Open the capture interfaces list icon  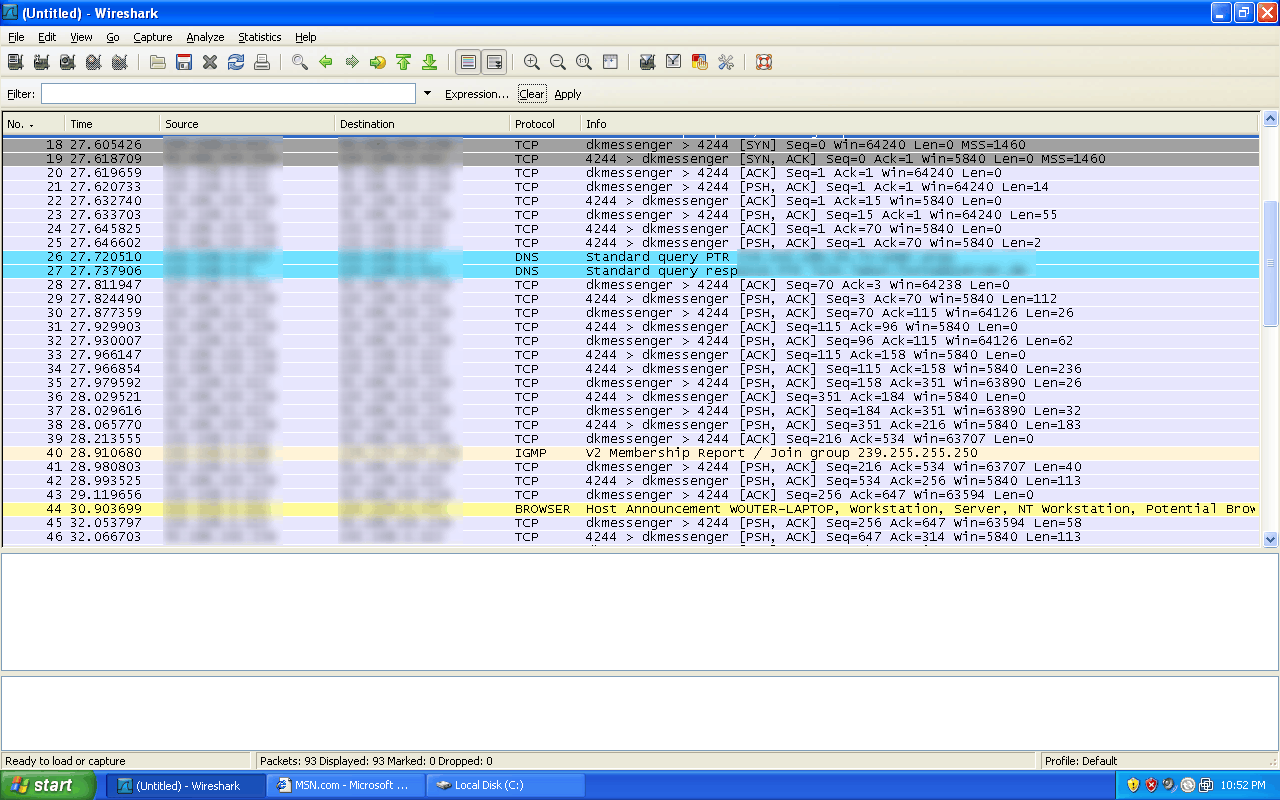(15, 62)
